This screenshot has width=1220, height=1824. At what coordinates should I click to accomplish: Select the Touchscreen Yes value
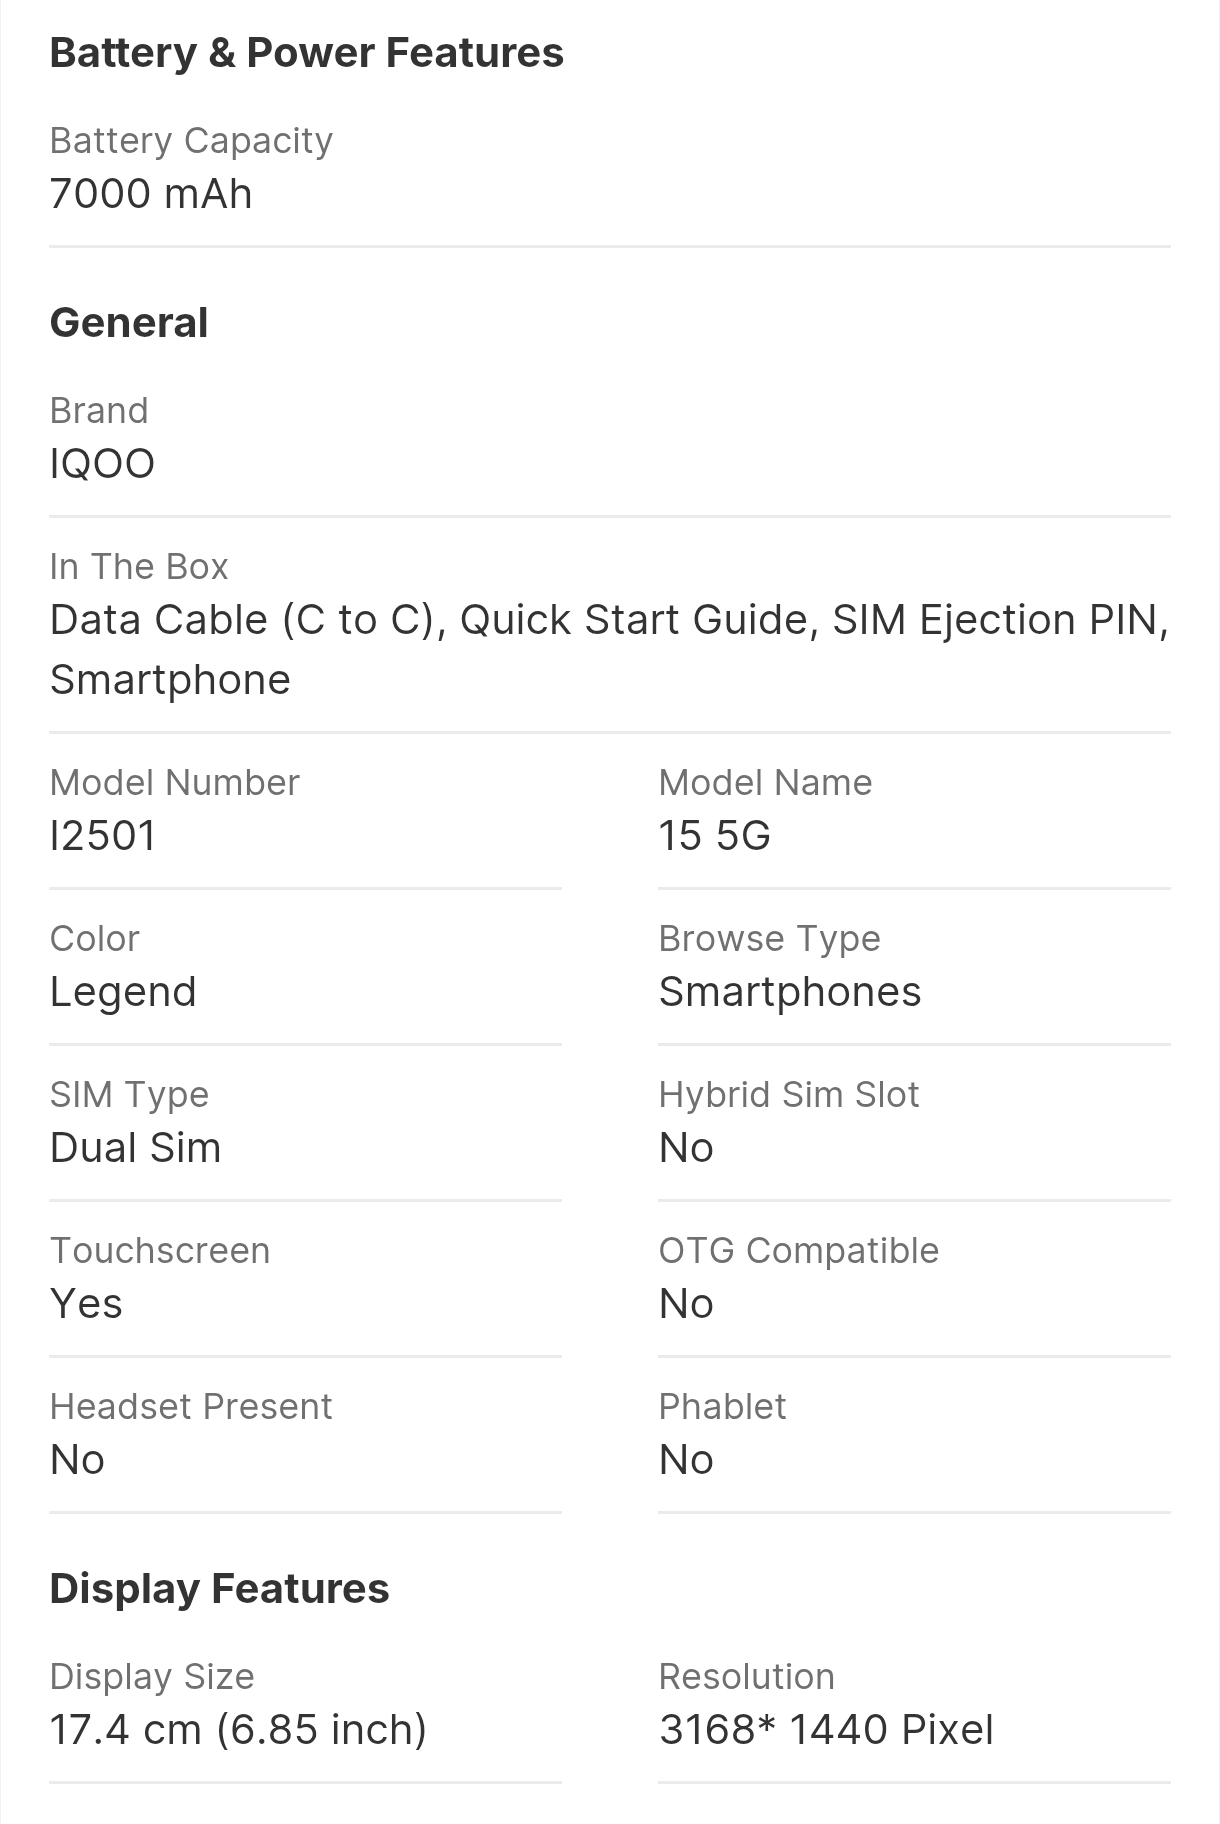pos(86,1304)
